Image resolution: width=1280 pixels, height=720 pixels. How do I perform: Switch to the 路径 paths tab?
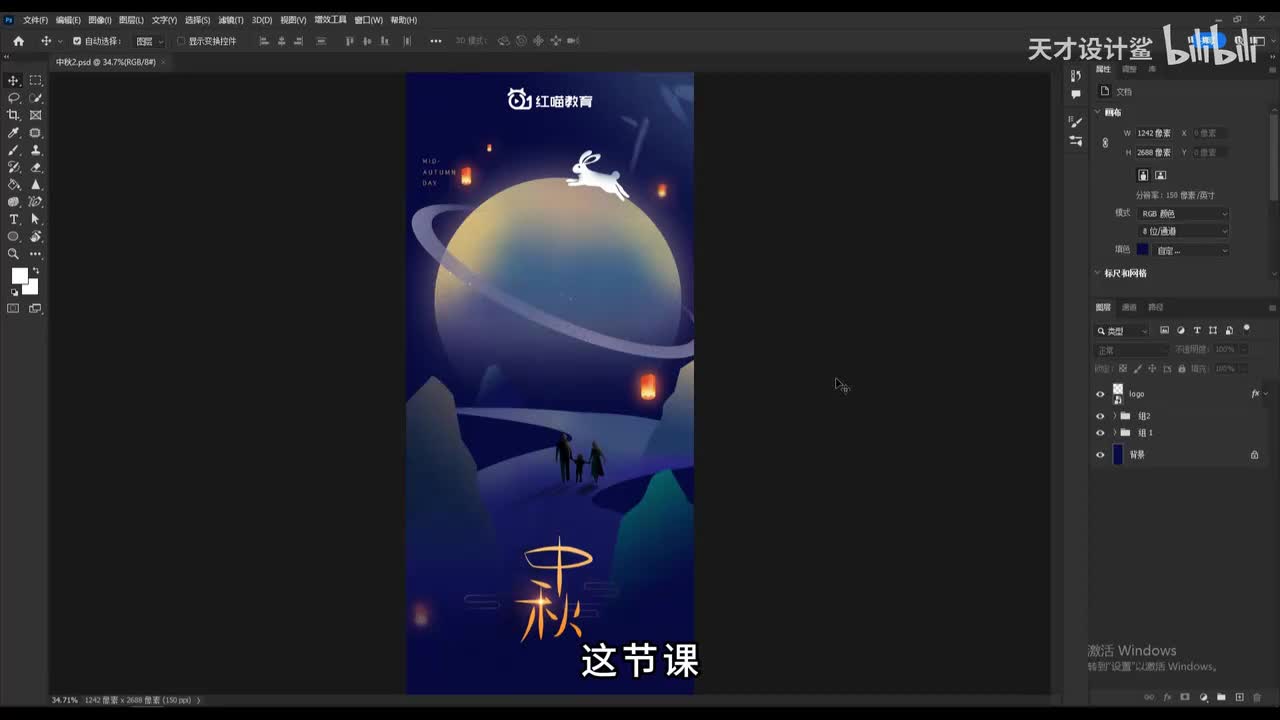point(1156,307)
